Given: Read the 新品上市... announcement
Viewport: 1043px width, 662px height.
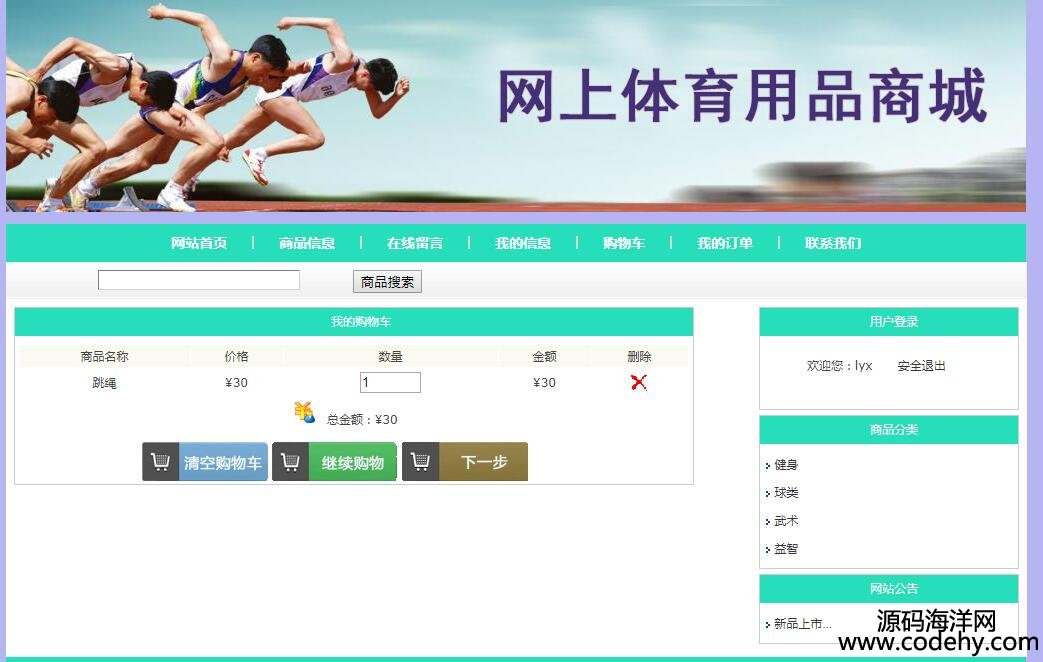Looking at the screenshot, I should [x=802, y=623].
